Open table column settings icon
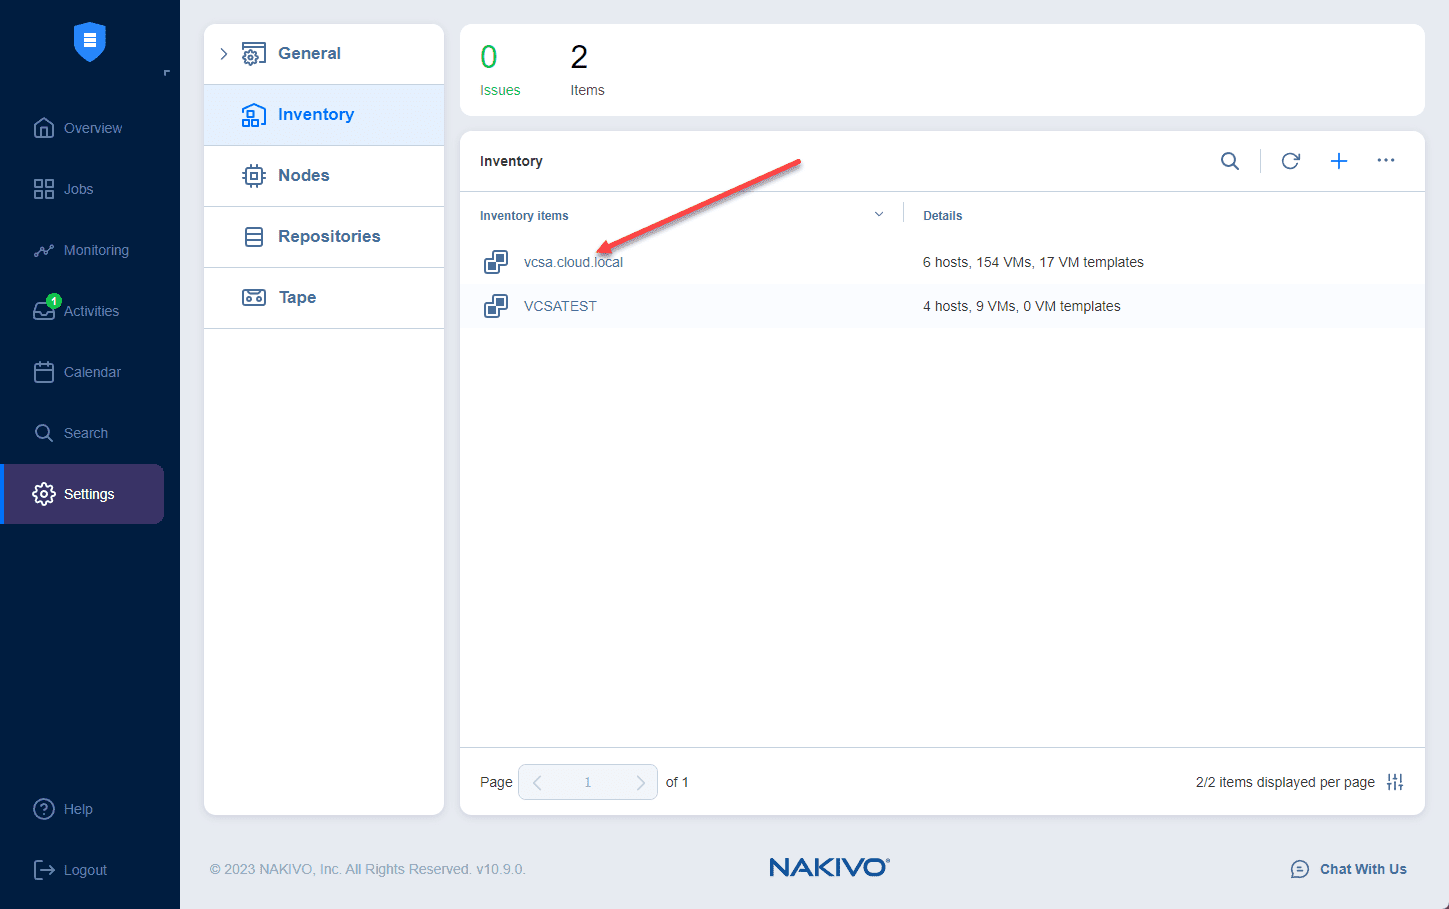Image resolution: width=1449 pixels, height=909 pixels. [x=1395, y=782]
